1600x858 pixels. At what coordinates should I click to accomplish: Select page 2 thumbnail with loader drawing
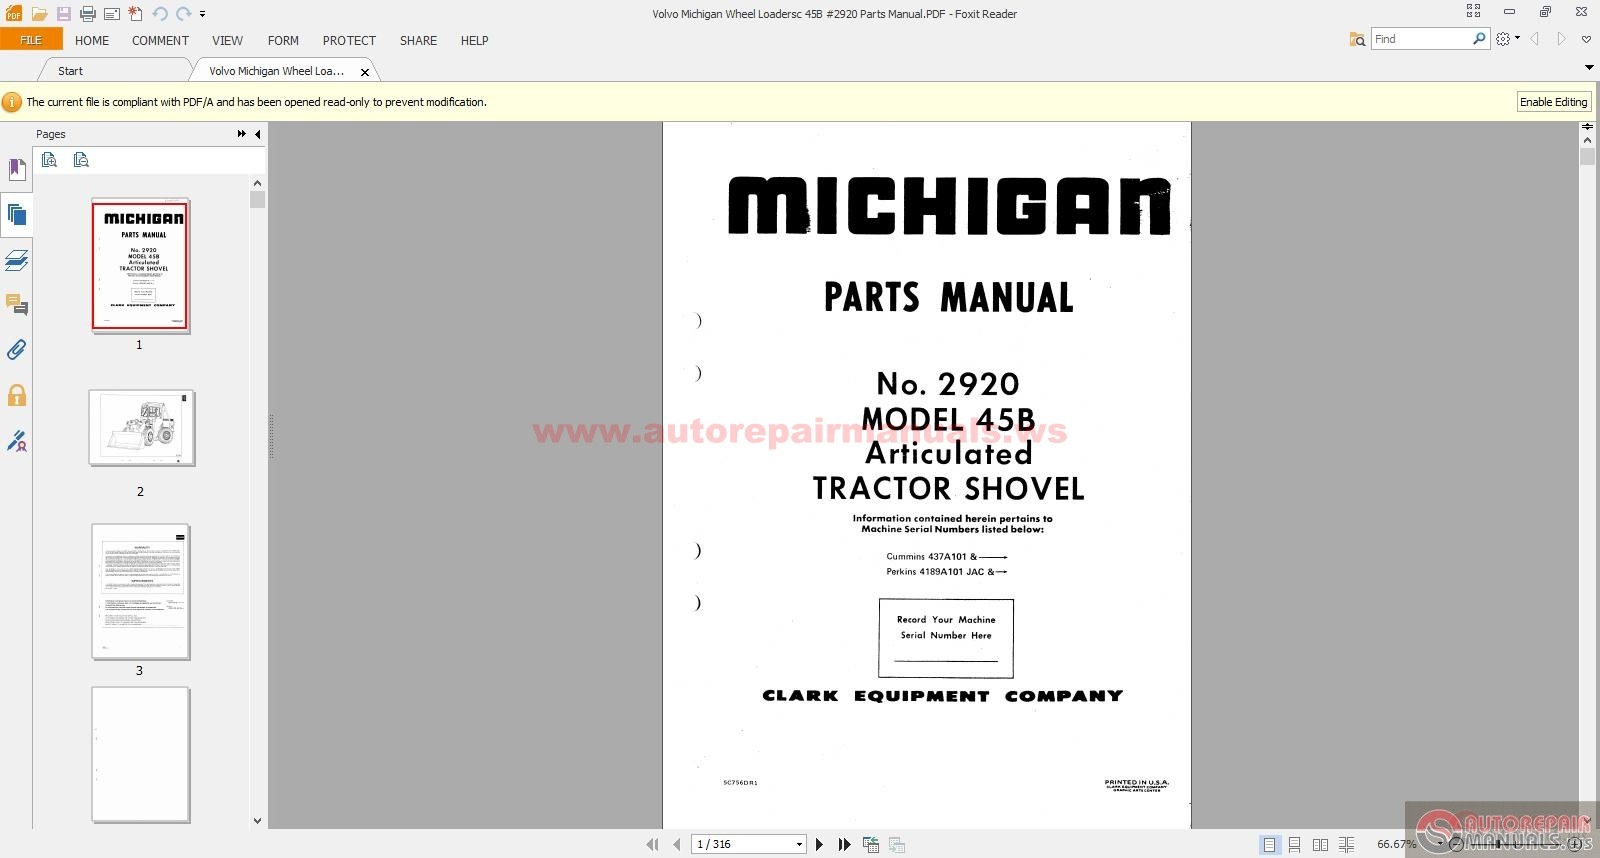141,428
